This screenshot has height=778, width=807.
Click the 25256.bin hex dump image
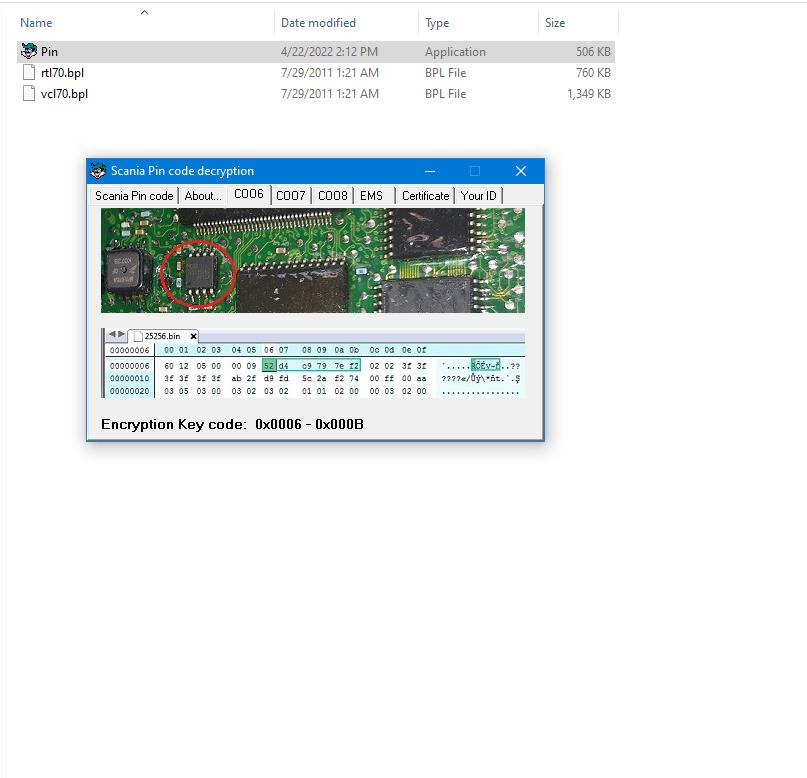(313, 363)
